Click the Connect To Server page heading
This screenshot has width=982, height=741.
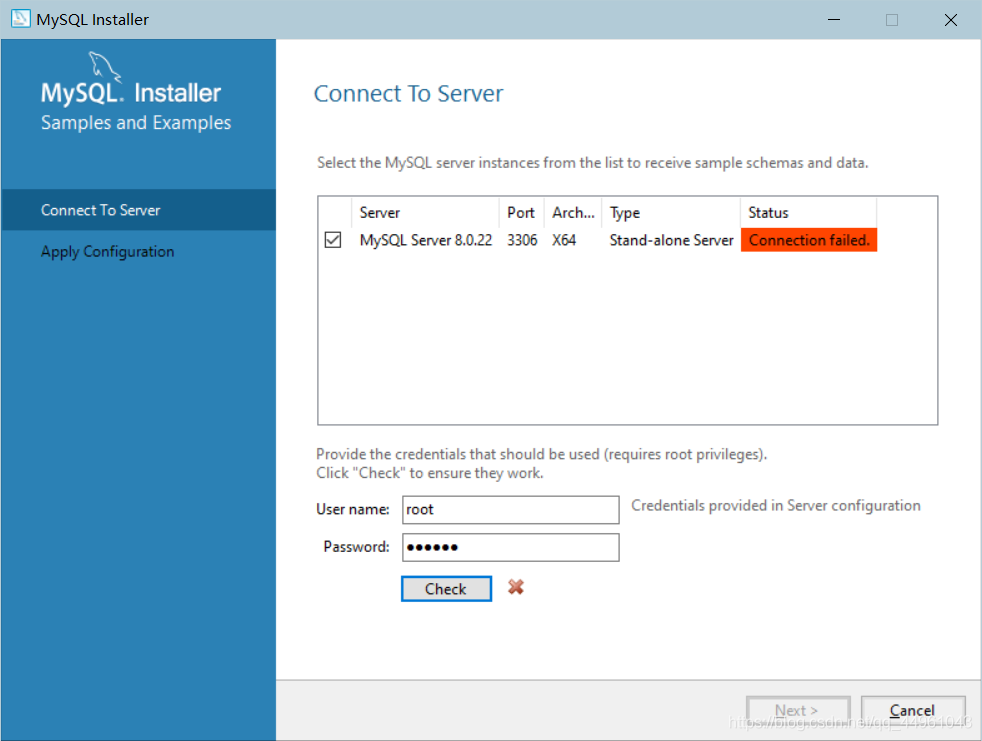coord(408,93)
